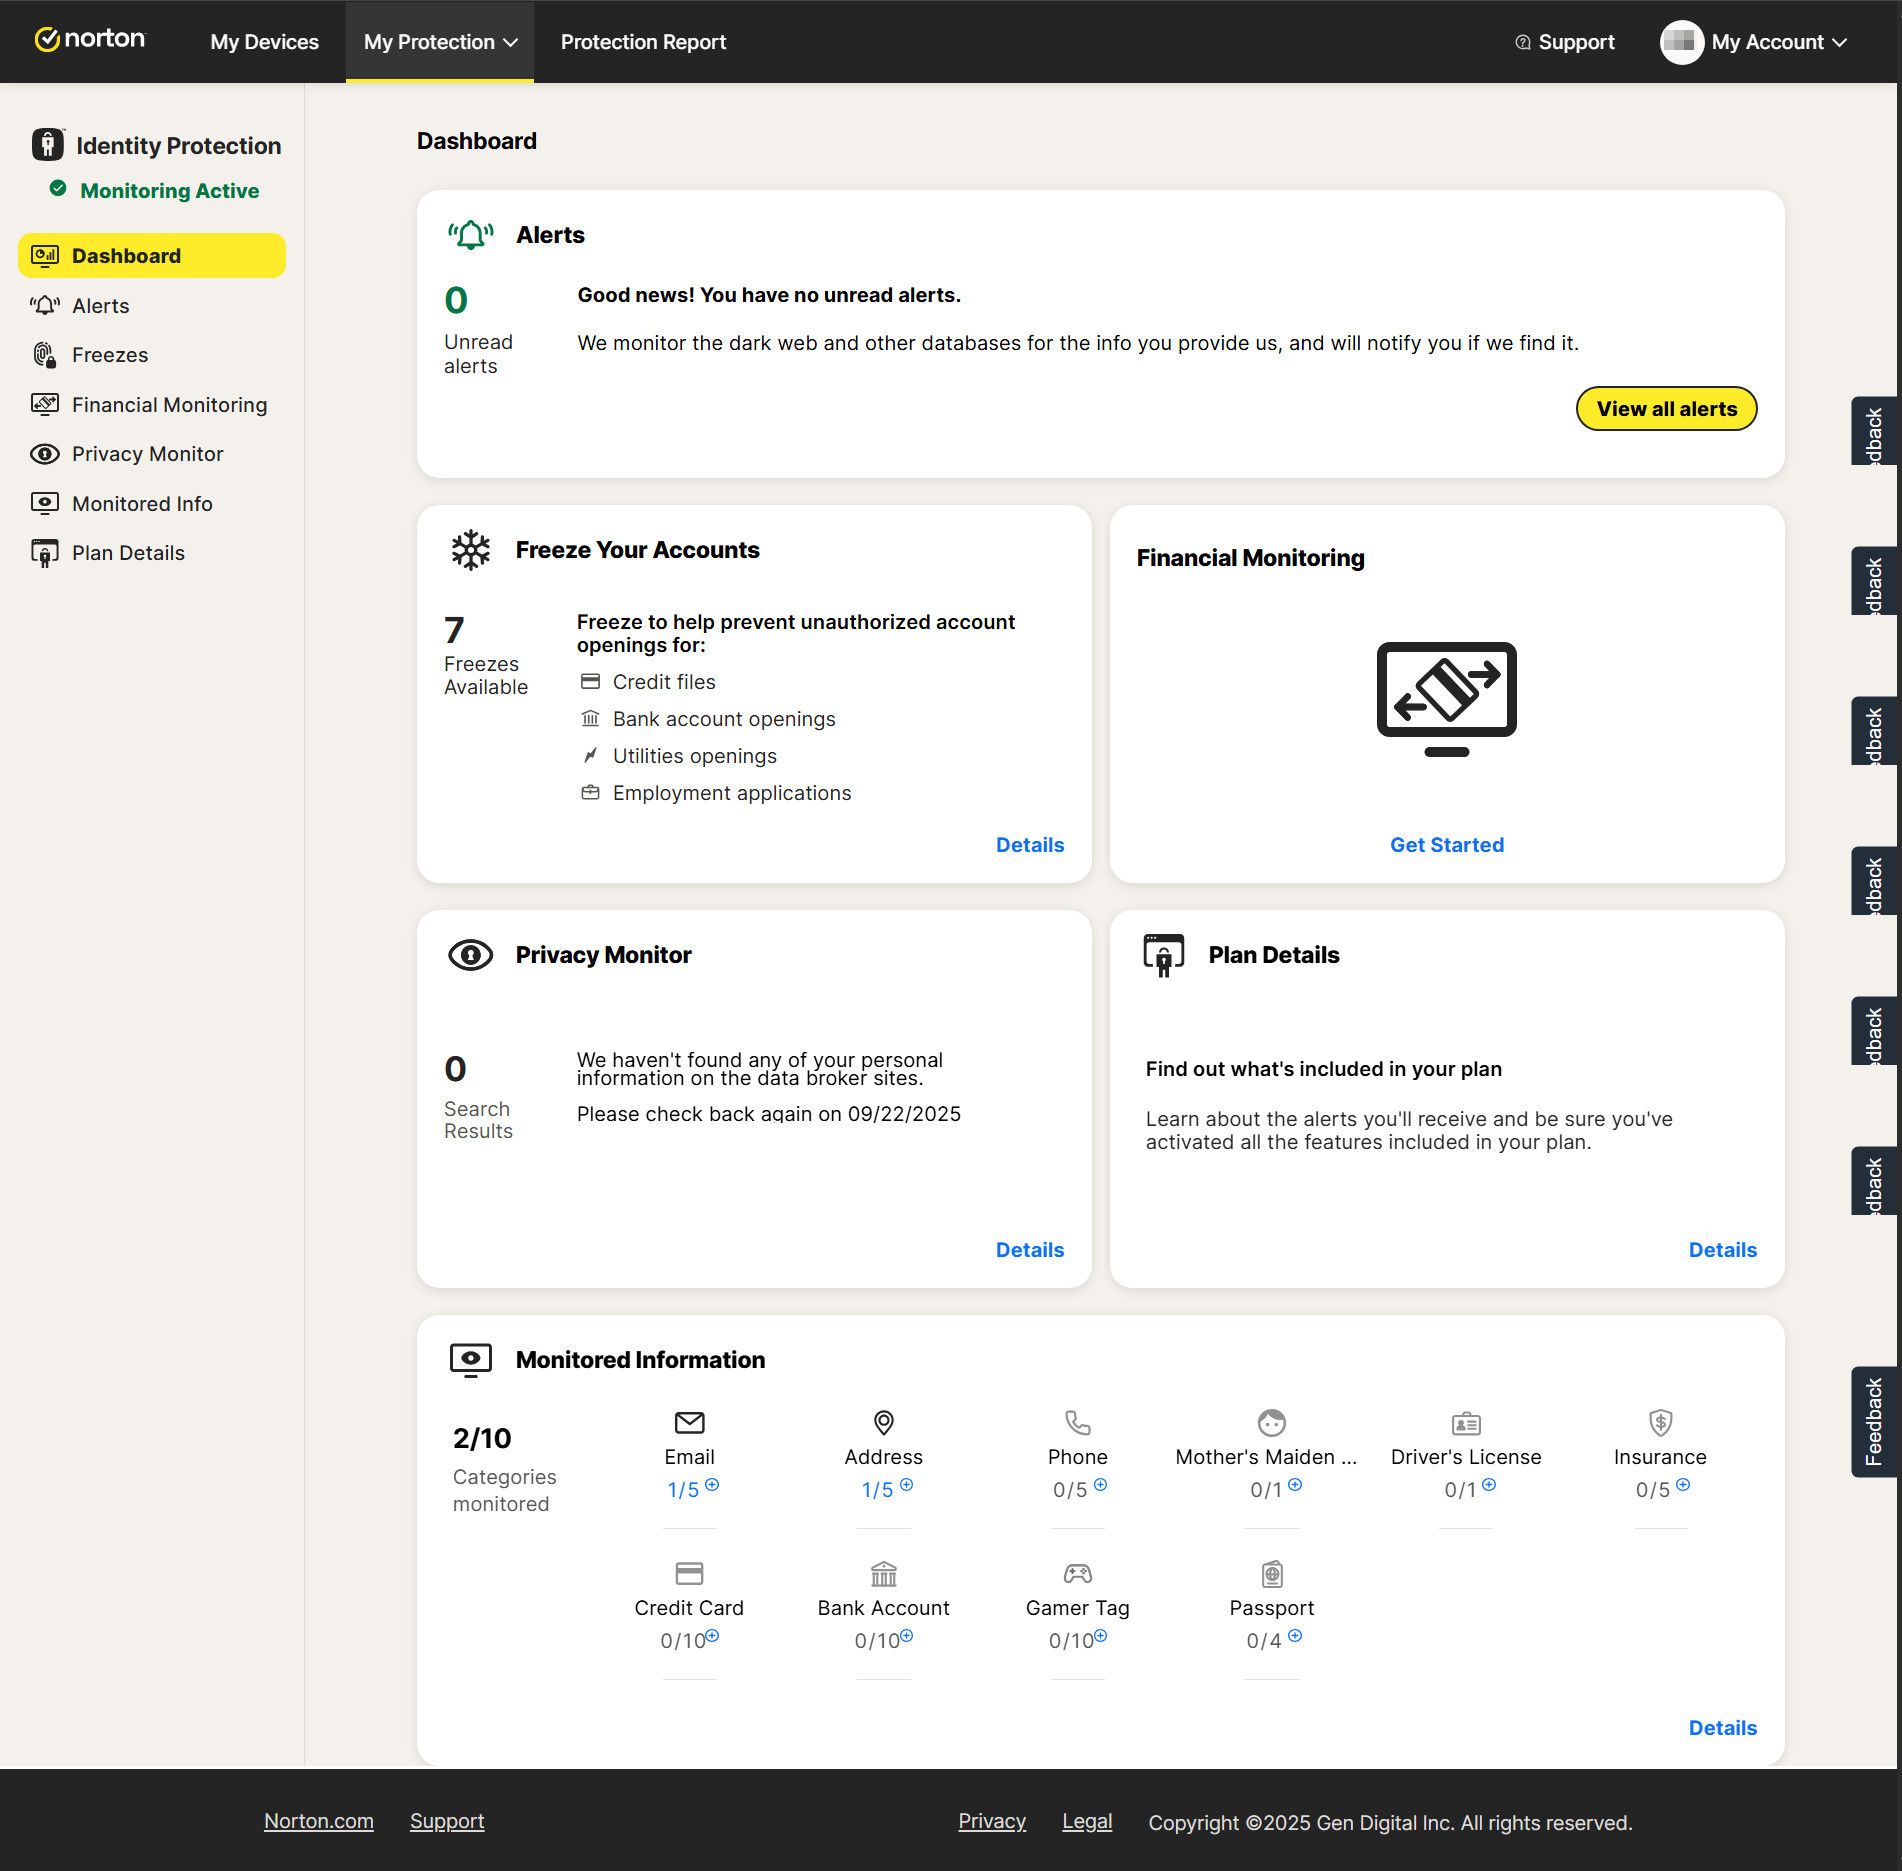This screenshot has width=1902, height=1871.
Task: Select Freezes in the sidebar
Action: tap(110, 355)
